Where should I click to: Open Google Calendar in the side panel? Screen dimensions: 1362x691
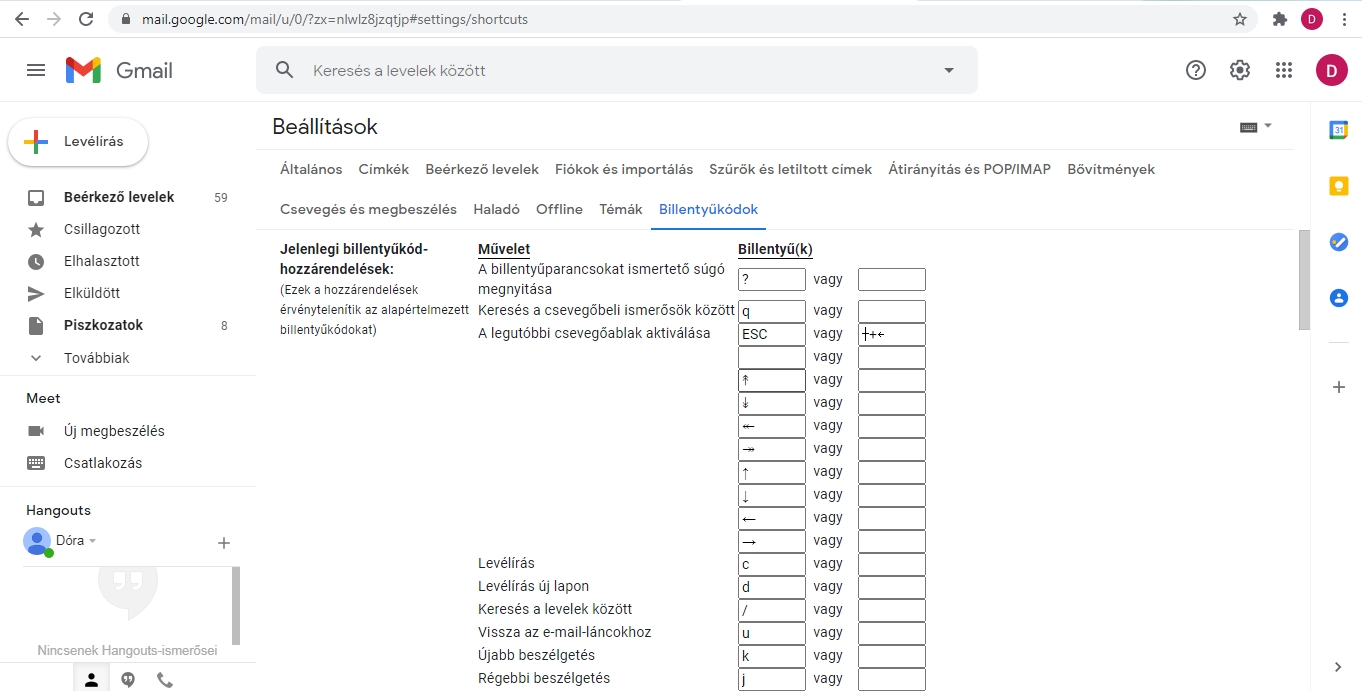click(1338, 131)
